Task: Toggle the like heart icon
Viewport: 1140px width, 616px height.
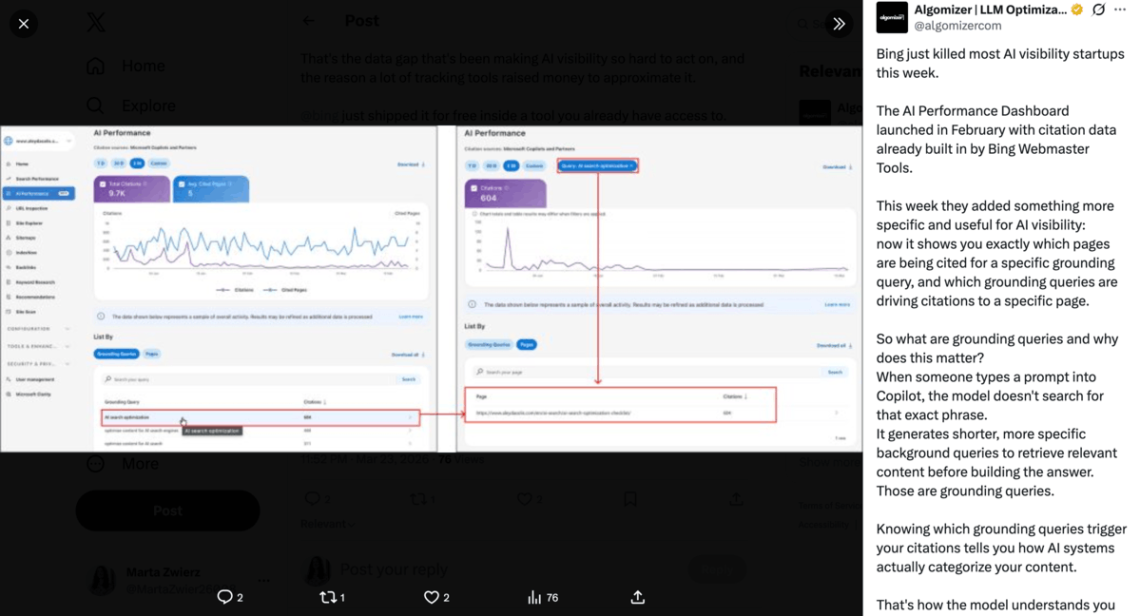Action: (431, 597)
